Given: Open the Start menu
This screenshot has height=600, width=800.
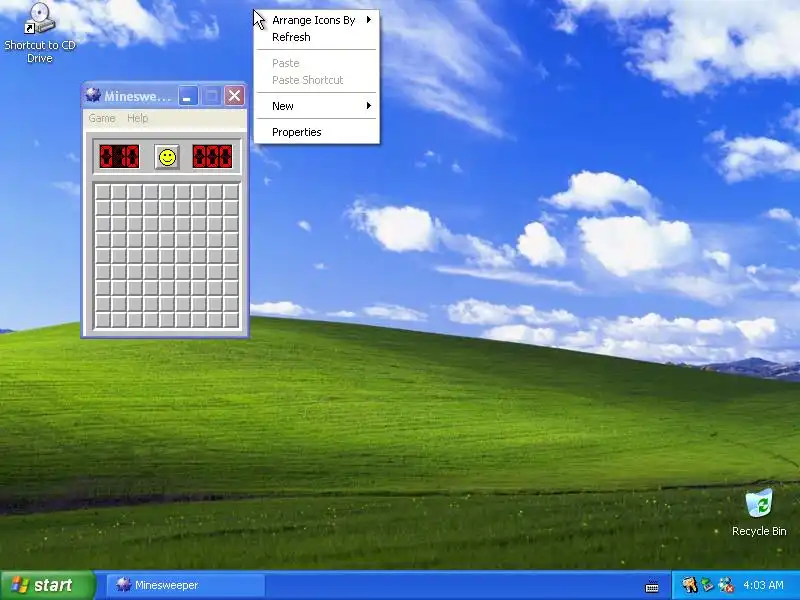Looking at the screenshot, I should (x=47, y=585).
